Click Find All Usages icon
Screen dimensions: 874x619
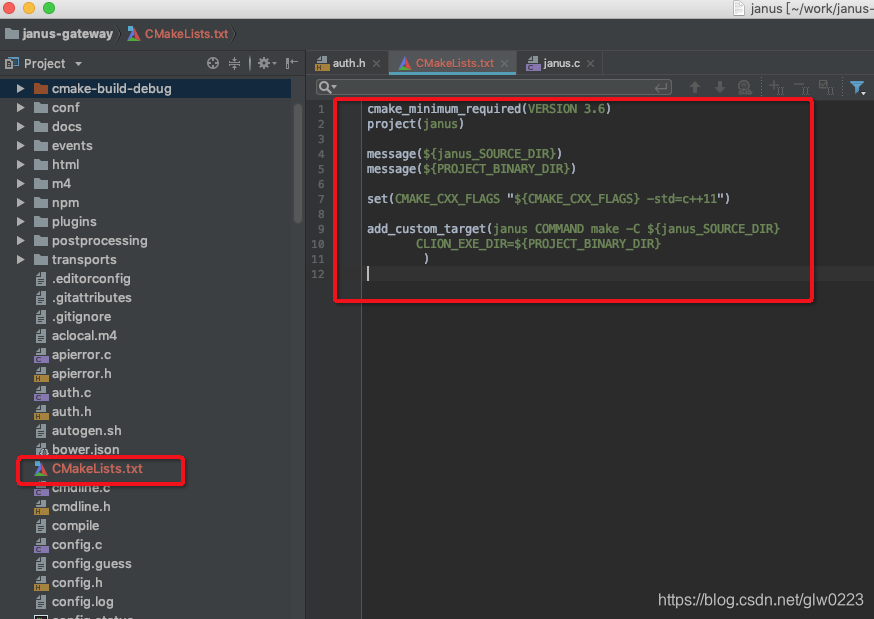(x=745, y=87)
